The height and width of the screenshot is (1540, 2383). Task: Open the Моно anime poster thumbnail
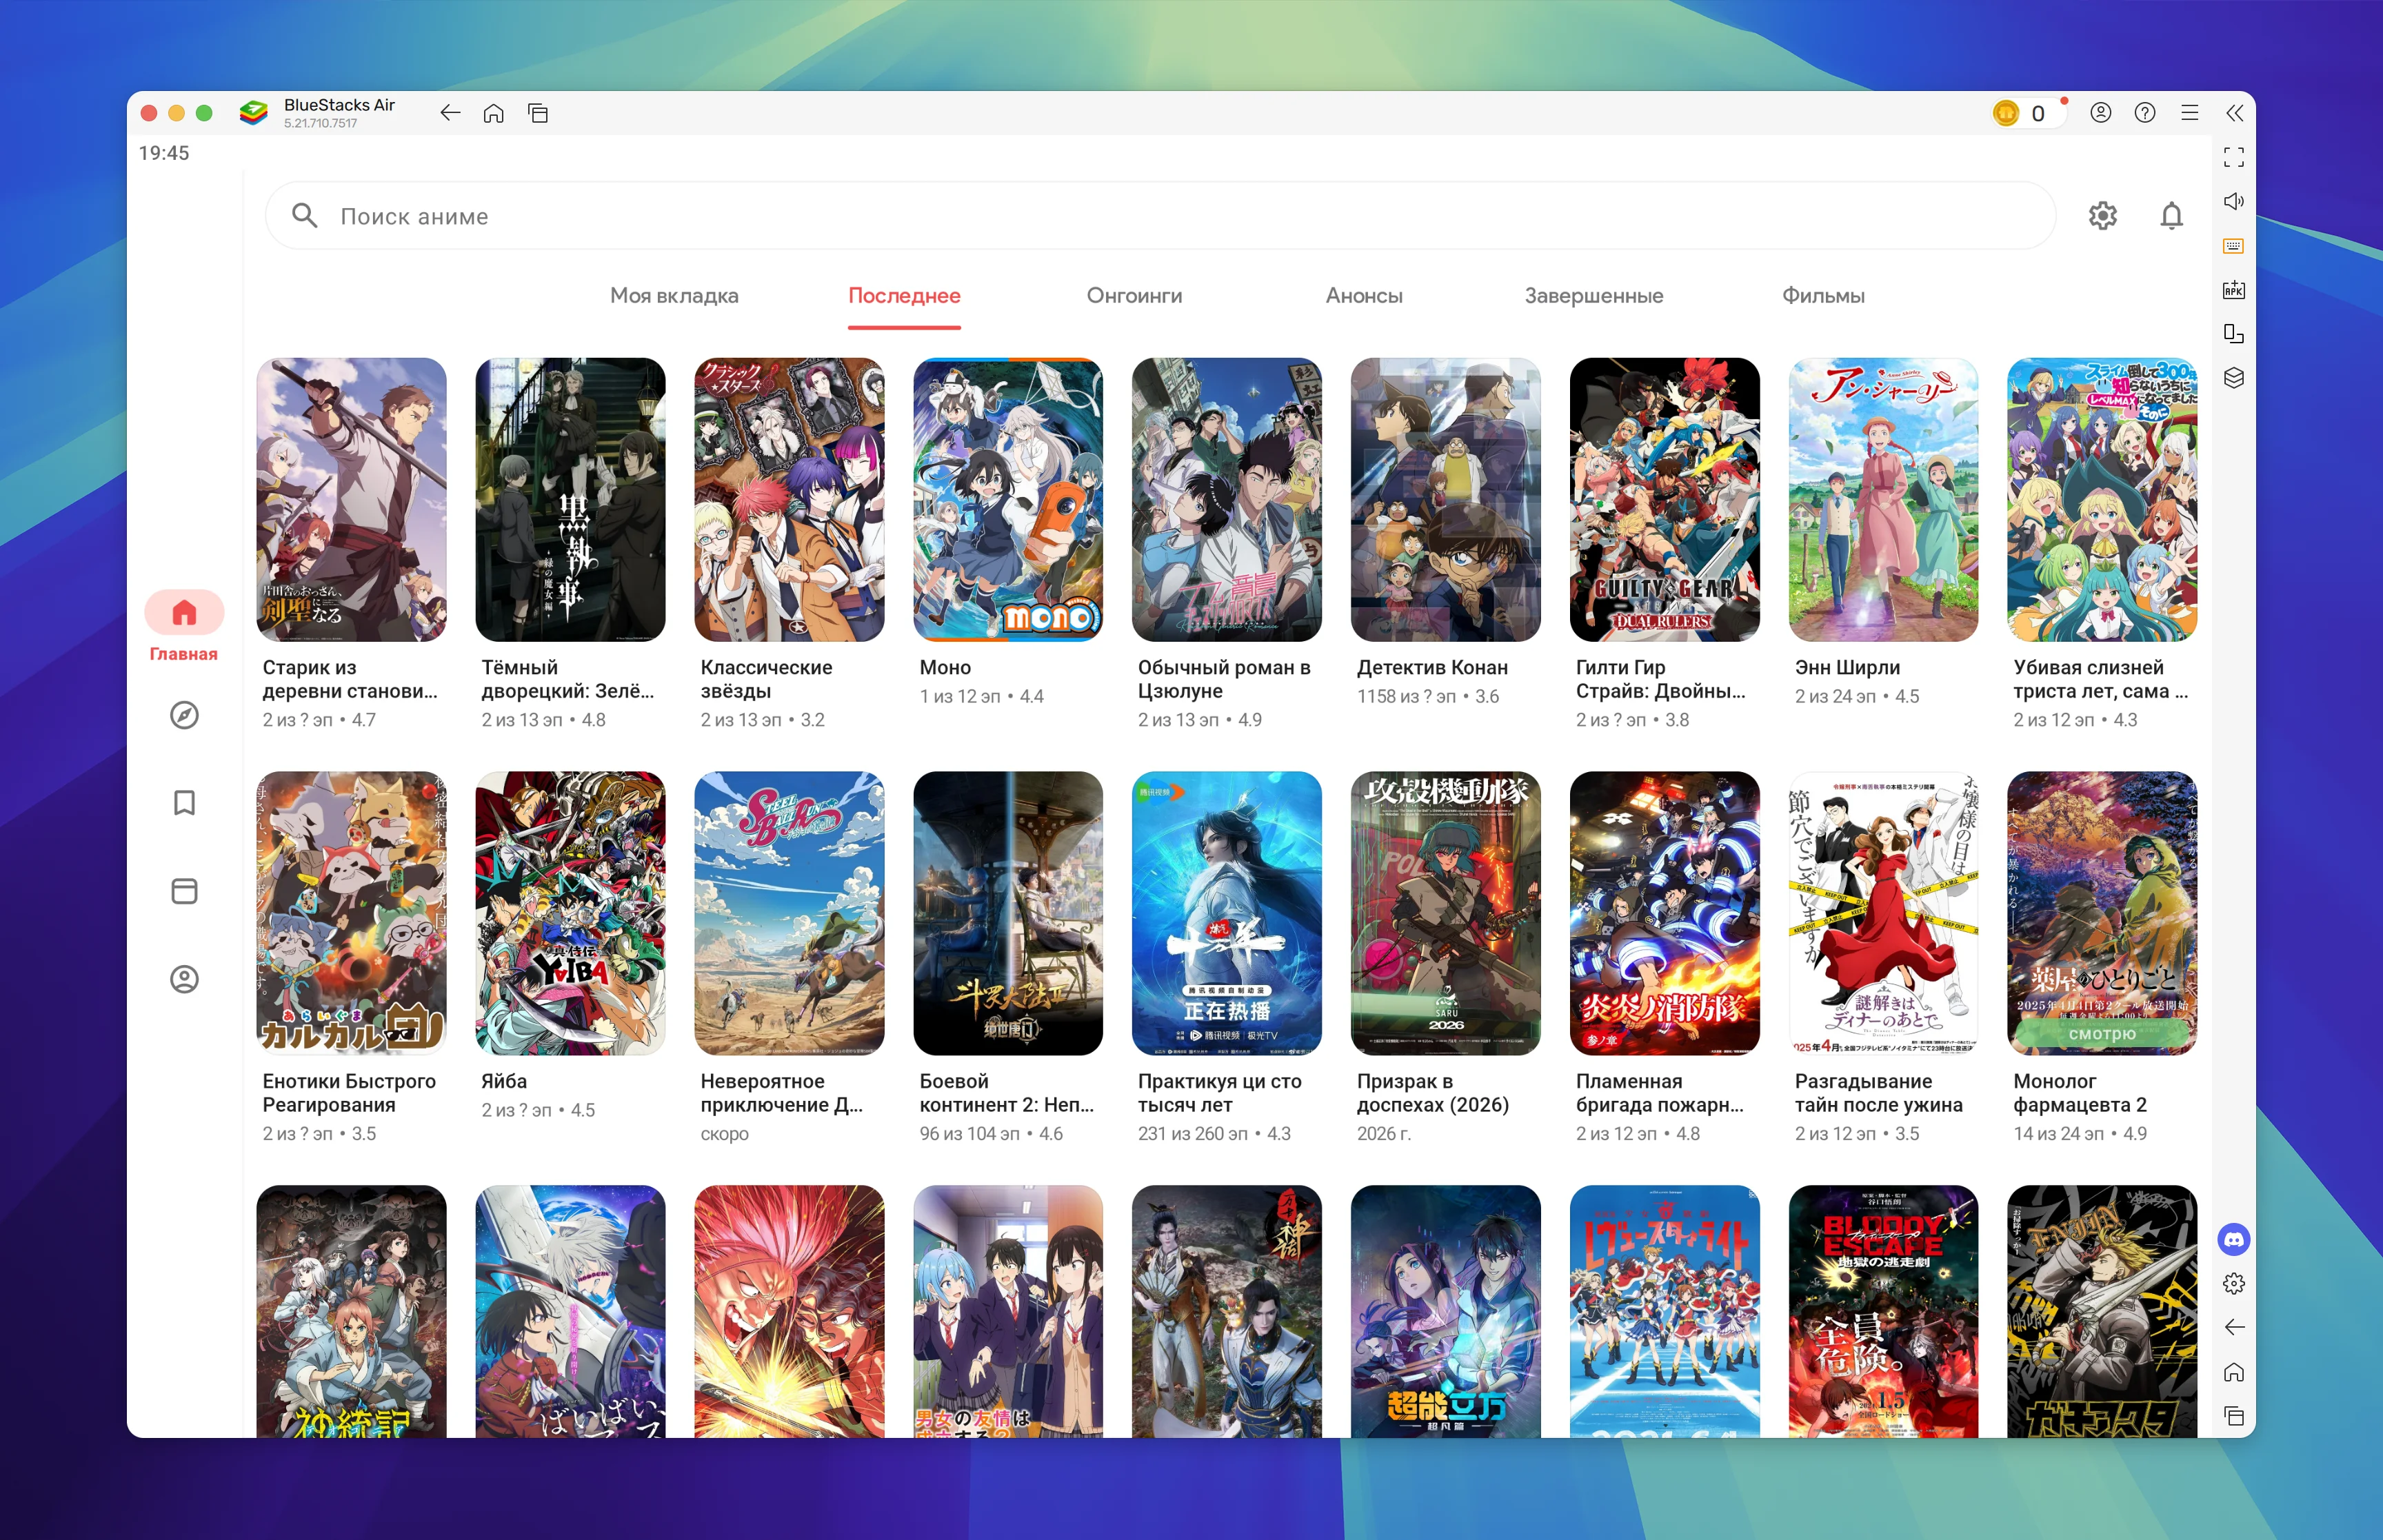point(1007,500)
